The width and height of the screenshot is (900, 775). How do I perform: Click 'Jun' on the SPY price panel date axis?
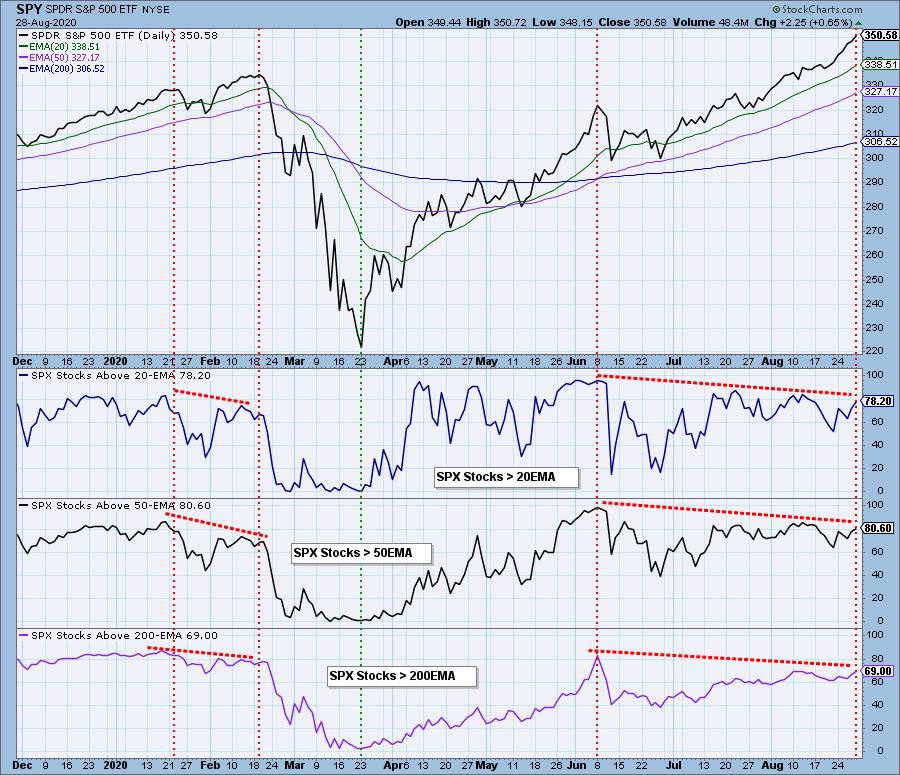(577, 361)
